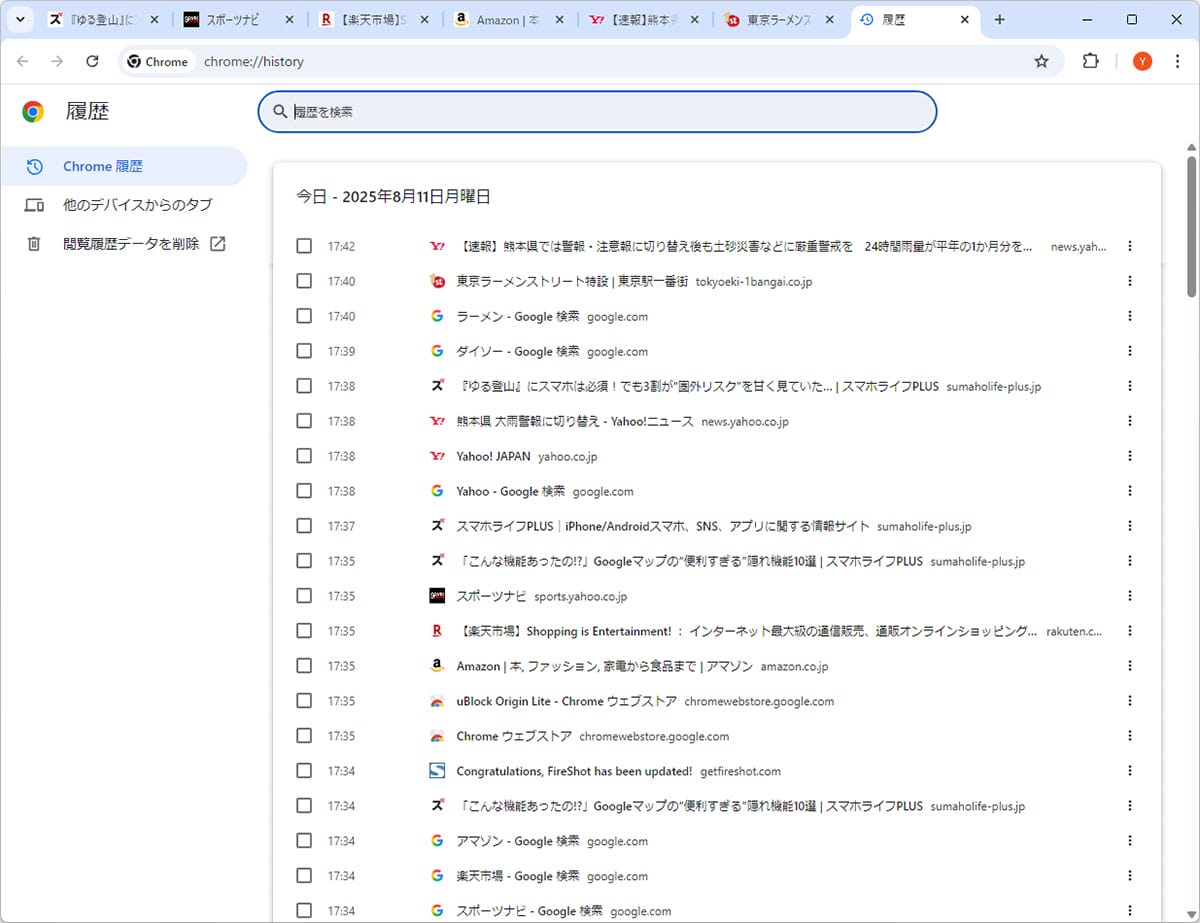Open more actions for Amazon entry
Viewport: 1200px width, 923px height.
point(1130,666)
